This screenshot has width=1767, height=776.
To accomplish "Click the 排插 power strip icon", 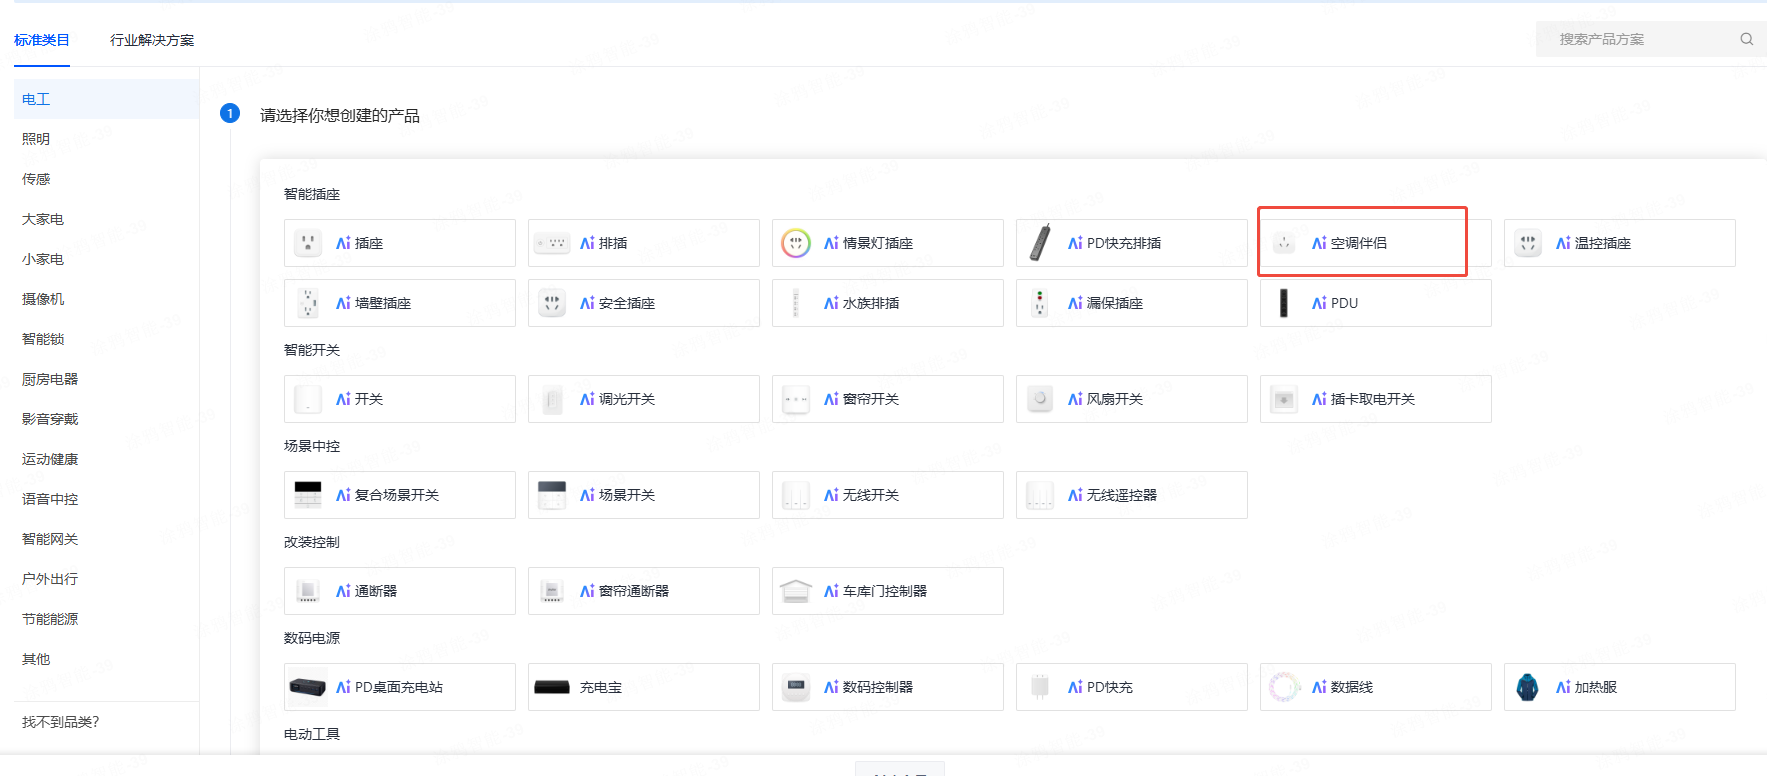I will [552, 243].
